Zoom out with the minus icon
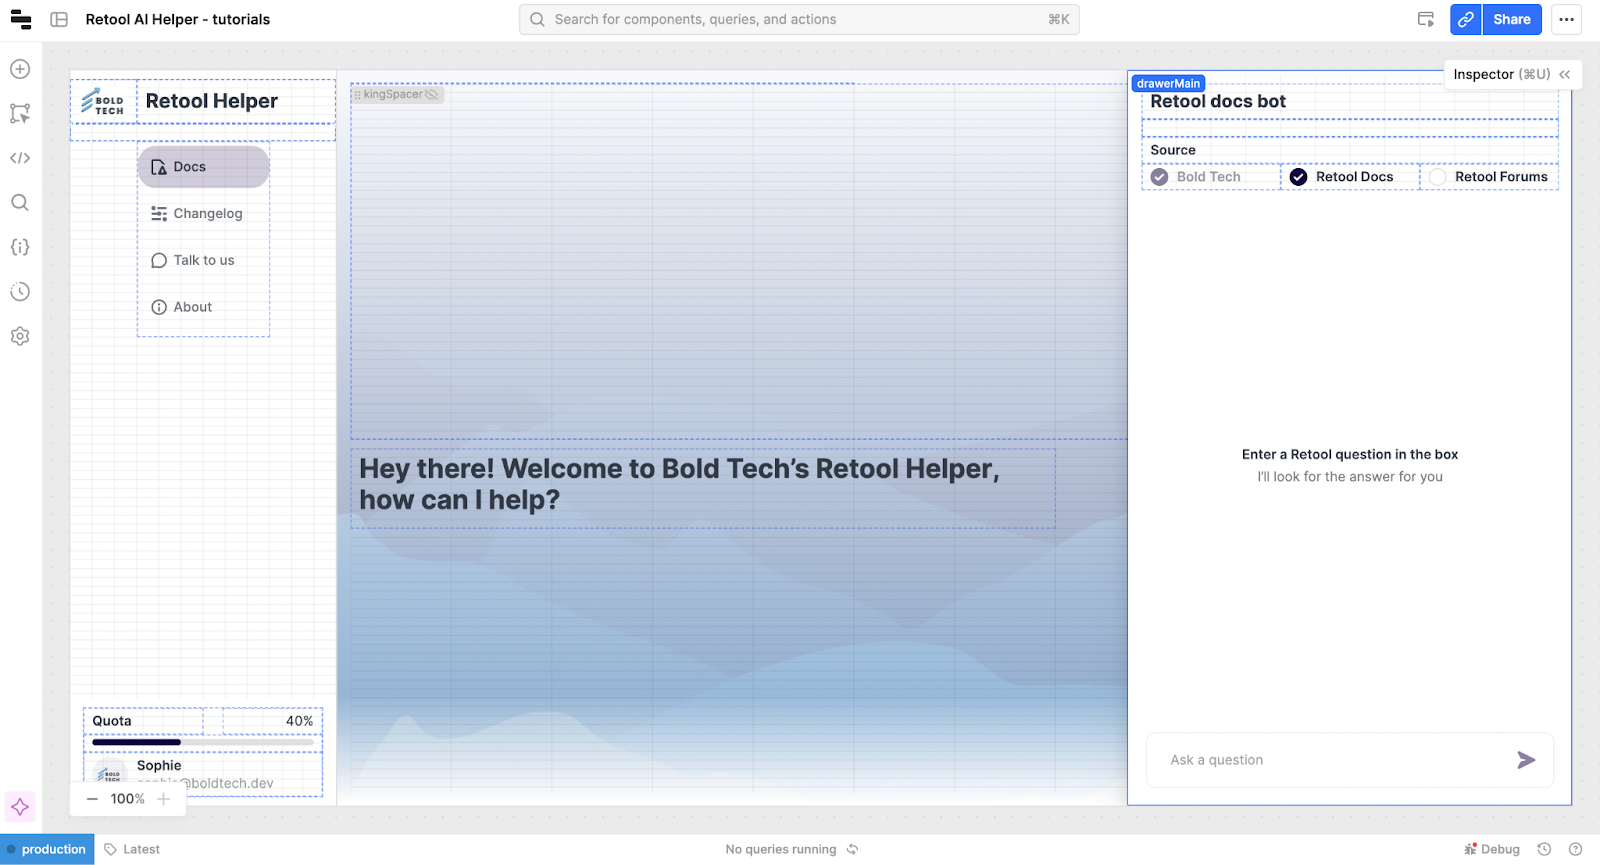This screenshot has height=865, width=1600. (93, 799)
